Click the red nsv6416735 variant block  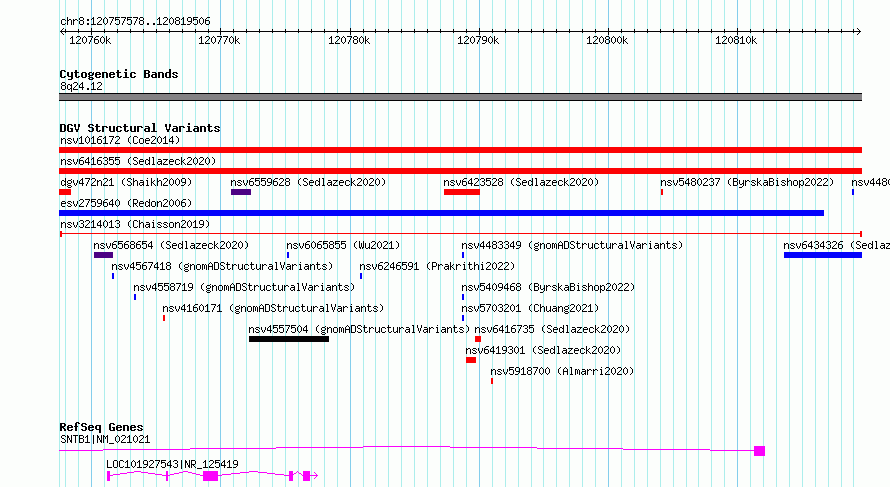[x=478, y=339]
